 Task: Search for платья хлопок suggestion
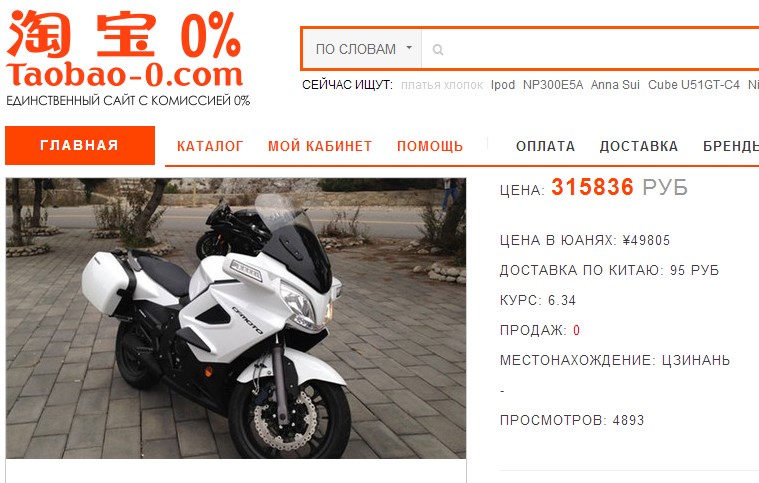pyautogui.click(x=442, y=85)
